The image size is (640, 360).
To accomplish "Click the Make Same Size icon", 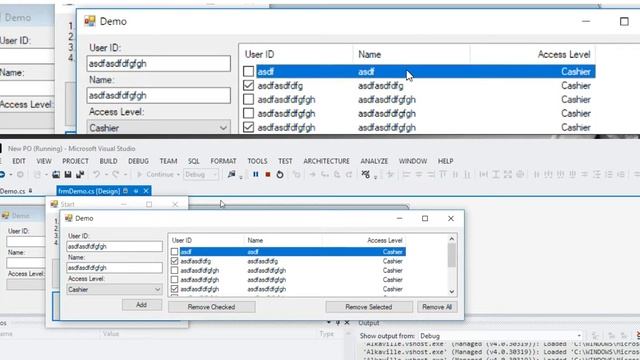I will click(x=508, y=175).
